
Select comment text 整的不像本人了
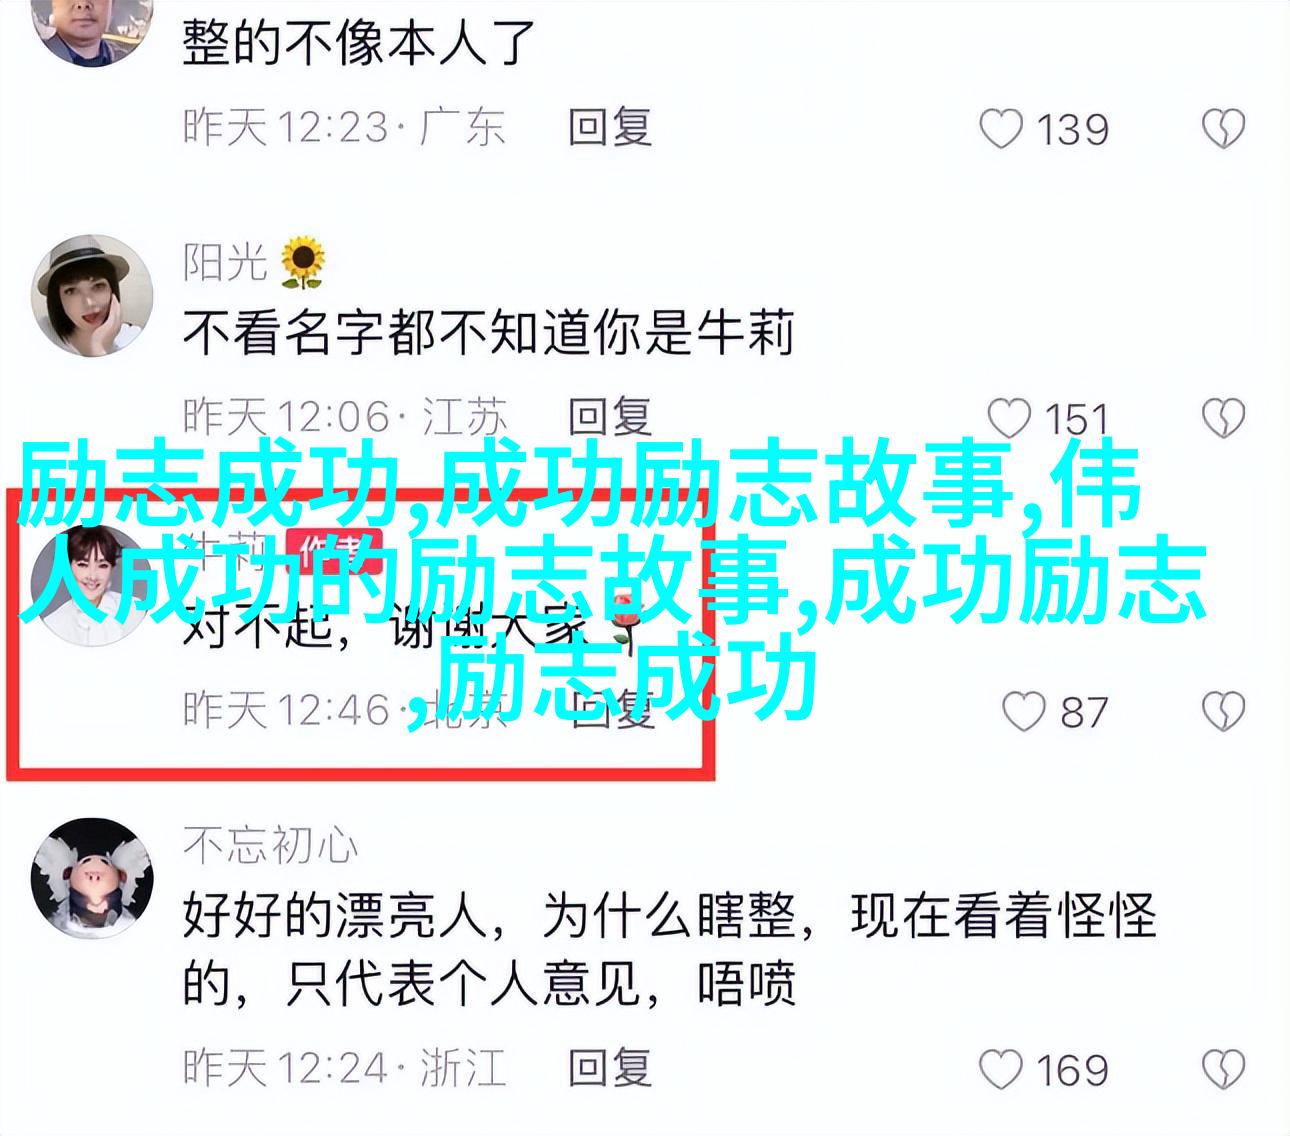point(359,43)
